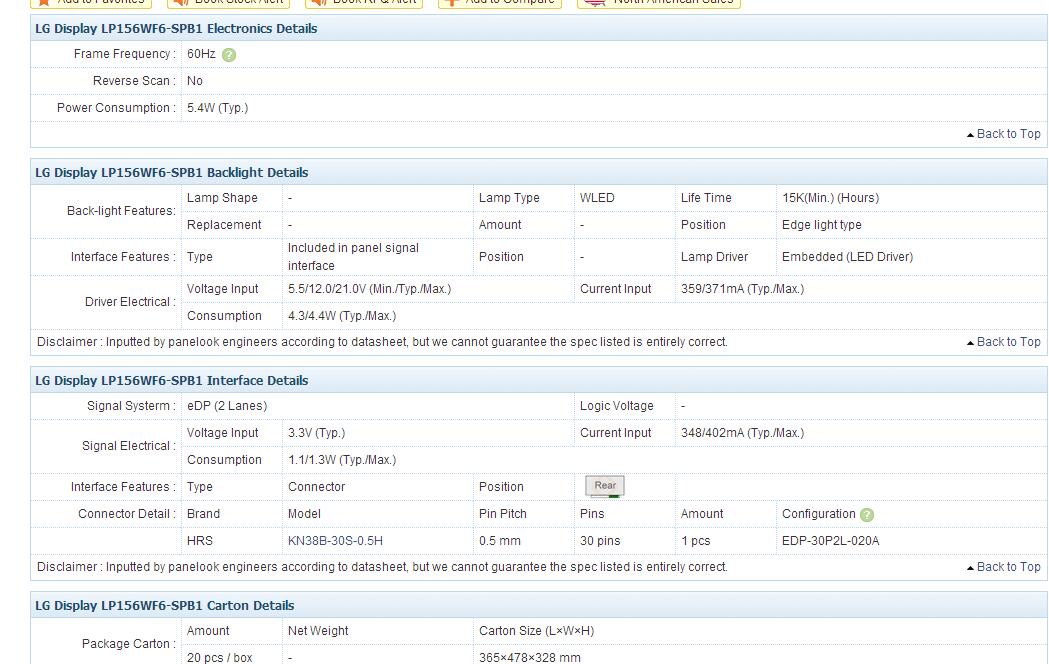
Task: Select the 5.4W (Typ.) power consumption value
Action: [217, 108]
